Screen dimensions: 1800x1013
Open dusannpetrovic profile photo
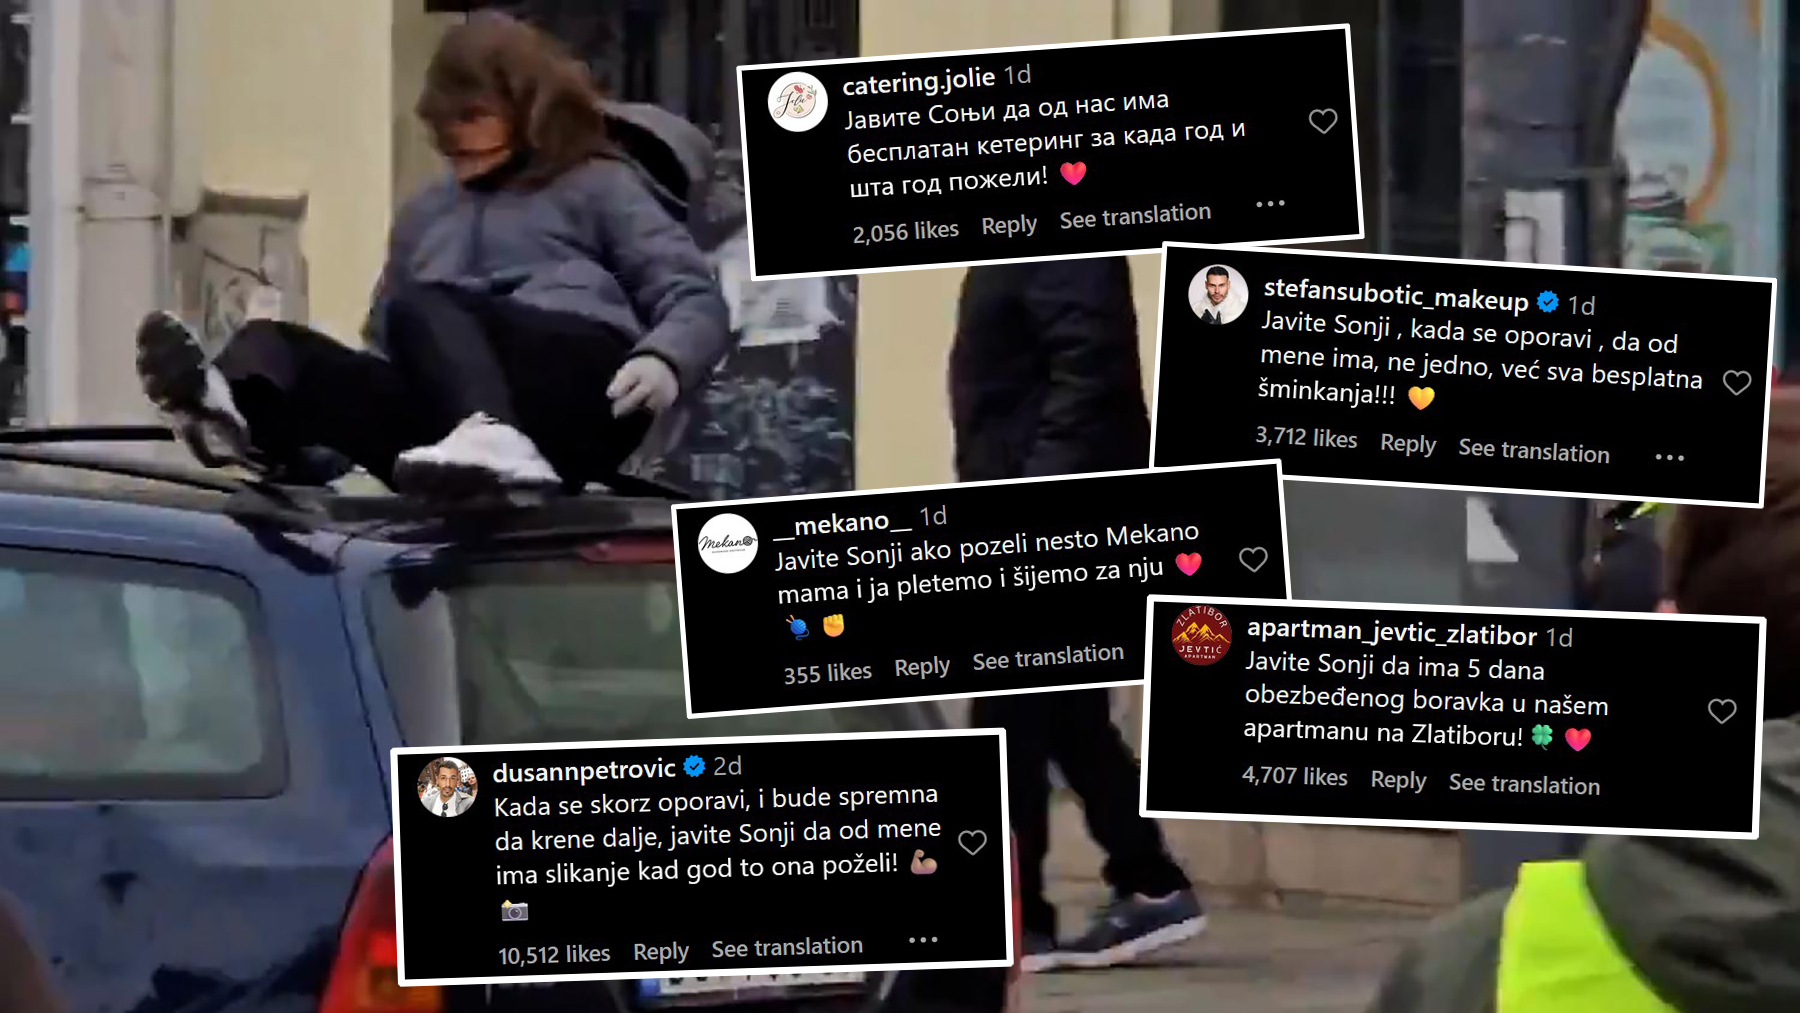[x=447, y=787]
